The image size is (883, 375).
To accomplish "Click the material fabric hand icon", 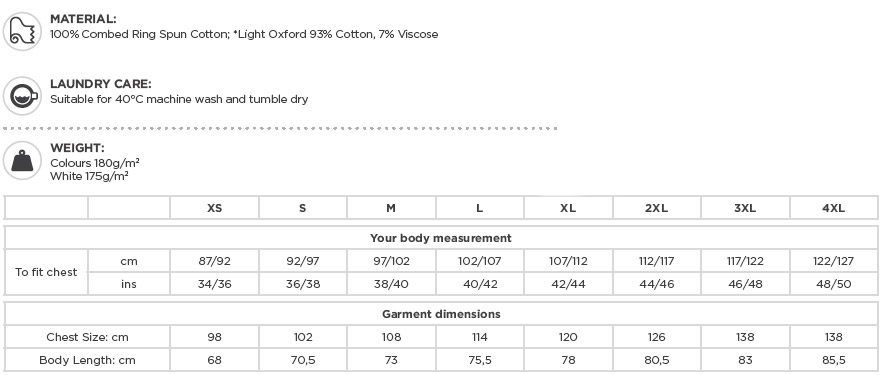I will point(23,32).
